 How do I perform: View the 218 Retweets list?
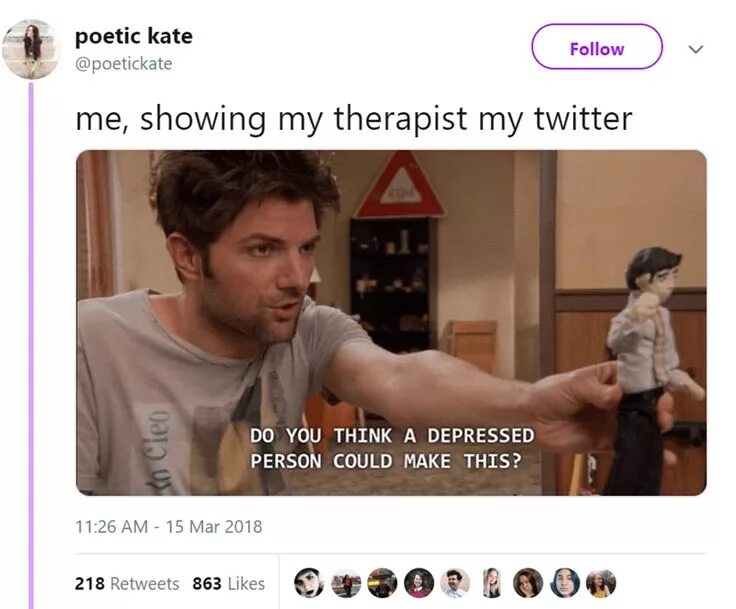click(x=127, y=584)
